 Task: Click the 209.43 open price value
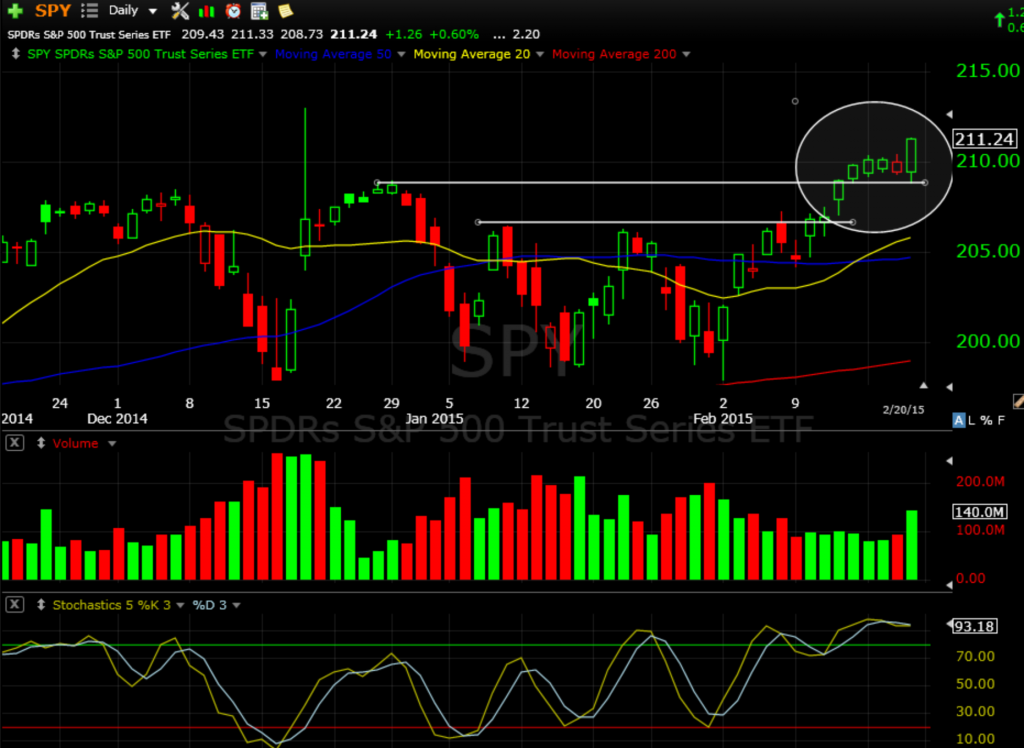(202, 35)
